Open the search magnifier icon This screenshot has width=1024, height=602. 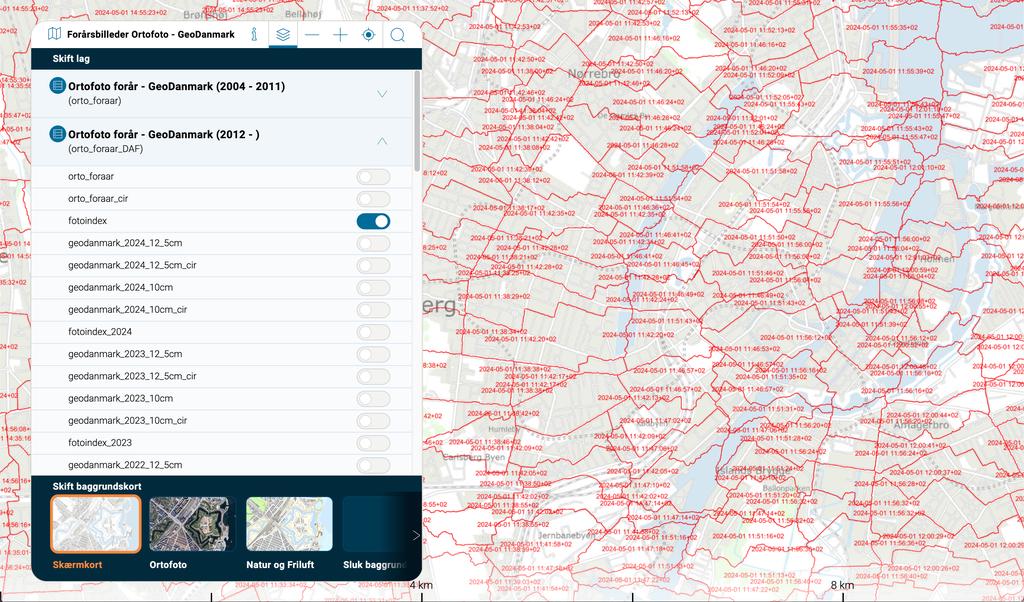pos(397,35)
